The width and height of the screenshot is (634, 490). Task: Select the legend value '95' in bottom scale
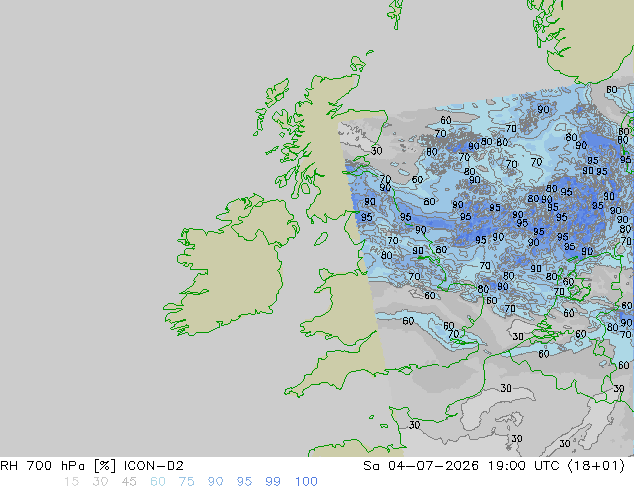coord(244,482)
